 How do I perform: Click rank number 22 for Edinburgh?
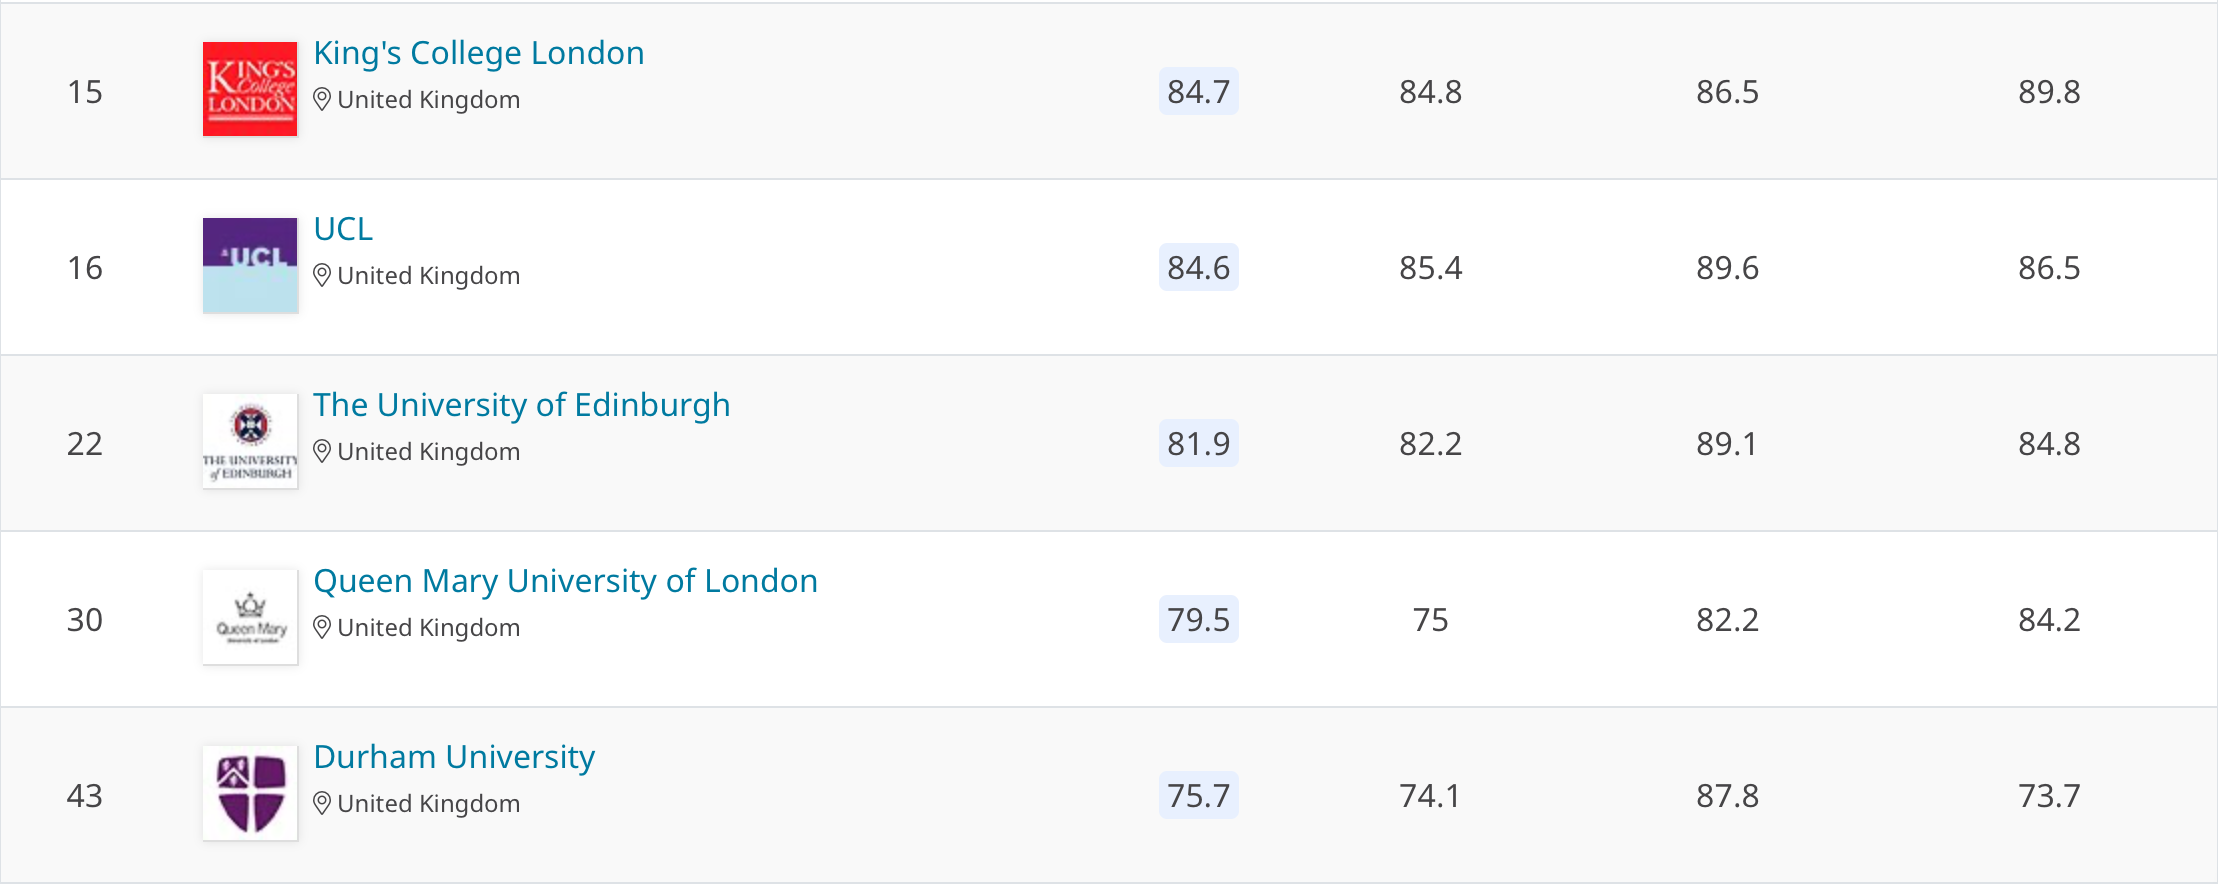85,444
